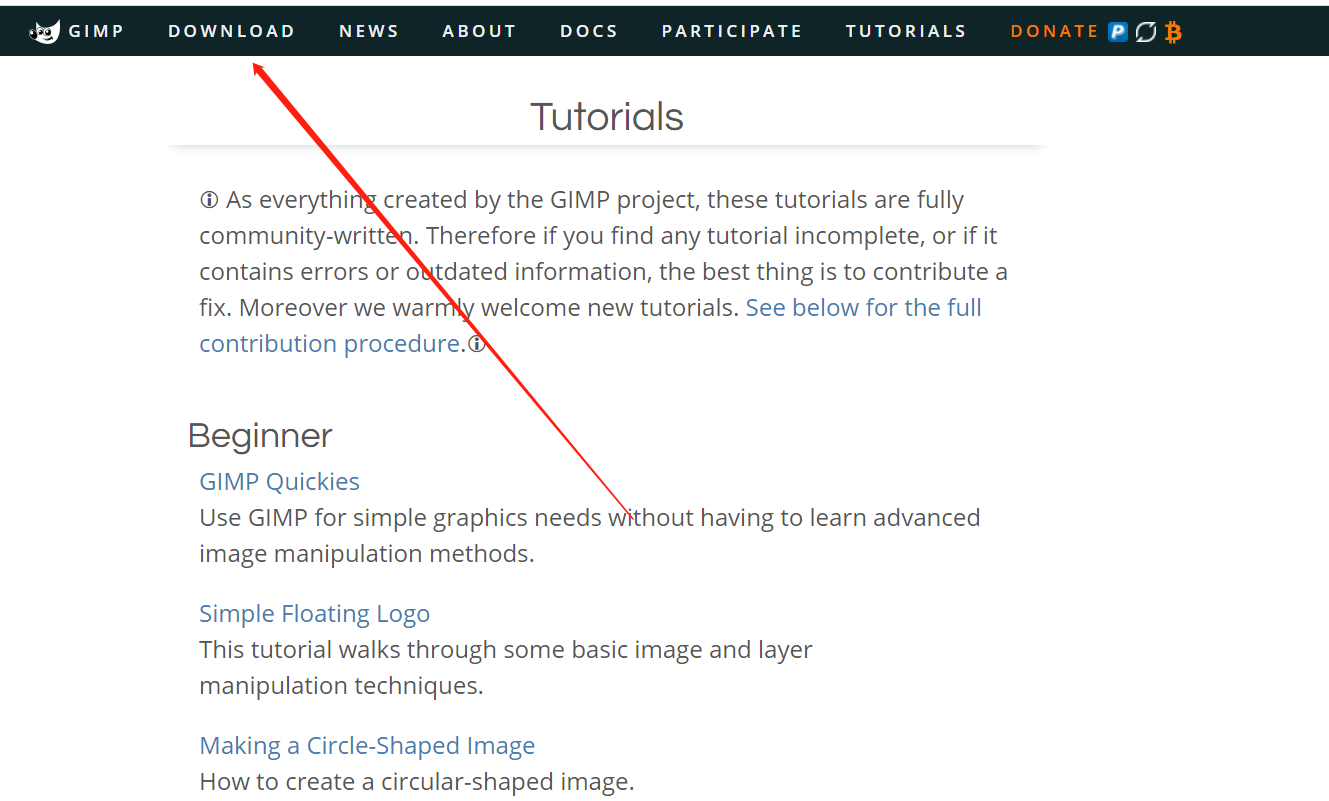Screen dimensions: 1329x801
Task: Open the DOWNLOAD navigation item
Action: [232, 31]
